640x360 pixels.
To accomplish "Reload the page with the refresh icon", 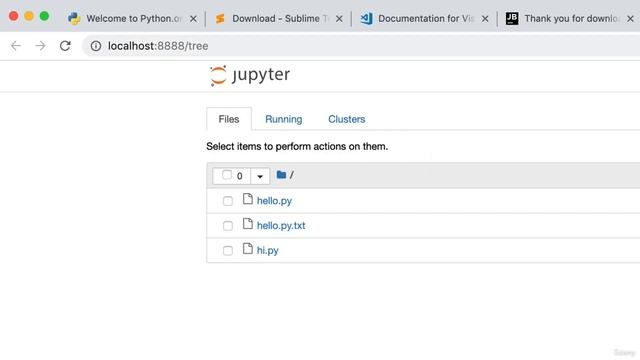I will pyautogui.click(x=65, y=46).
